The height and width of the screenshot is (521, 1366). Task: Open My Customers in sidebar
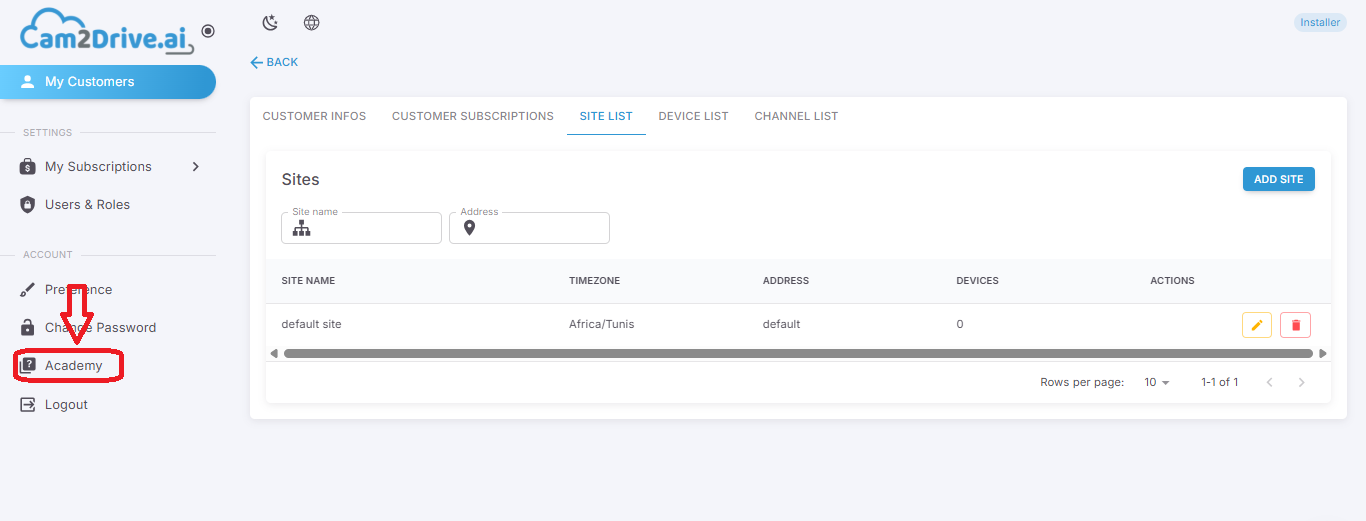click(108, 82)
